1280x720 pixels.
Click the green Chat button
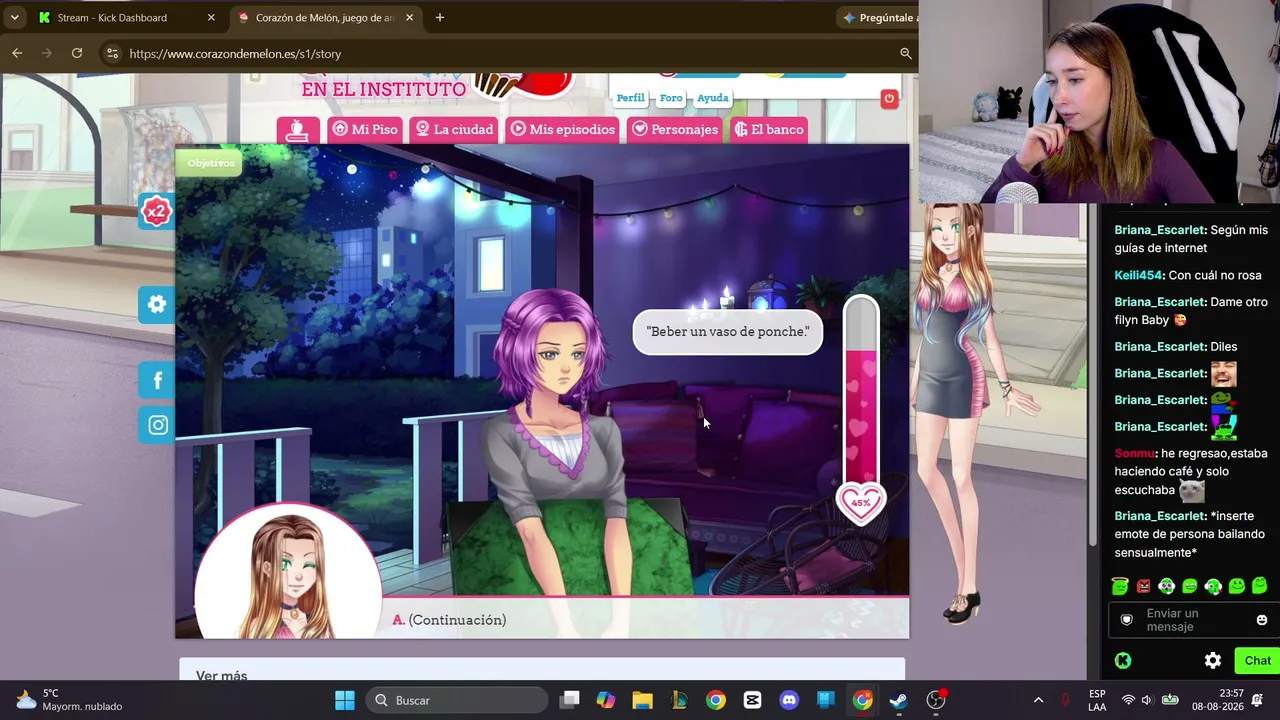pyautogui.click(x=1257, y=660)
